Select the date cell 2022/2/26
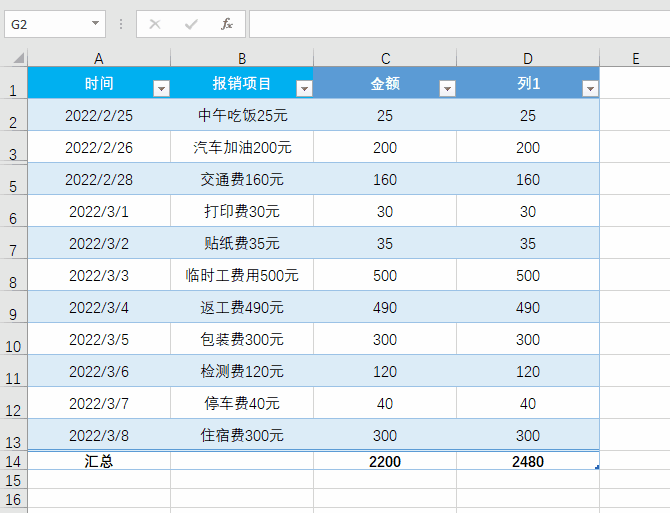Viewport: 670px width, 513px height. [x=99, y=147]
